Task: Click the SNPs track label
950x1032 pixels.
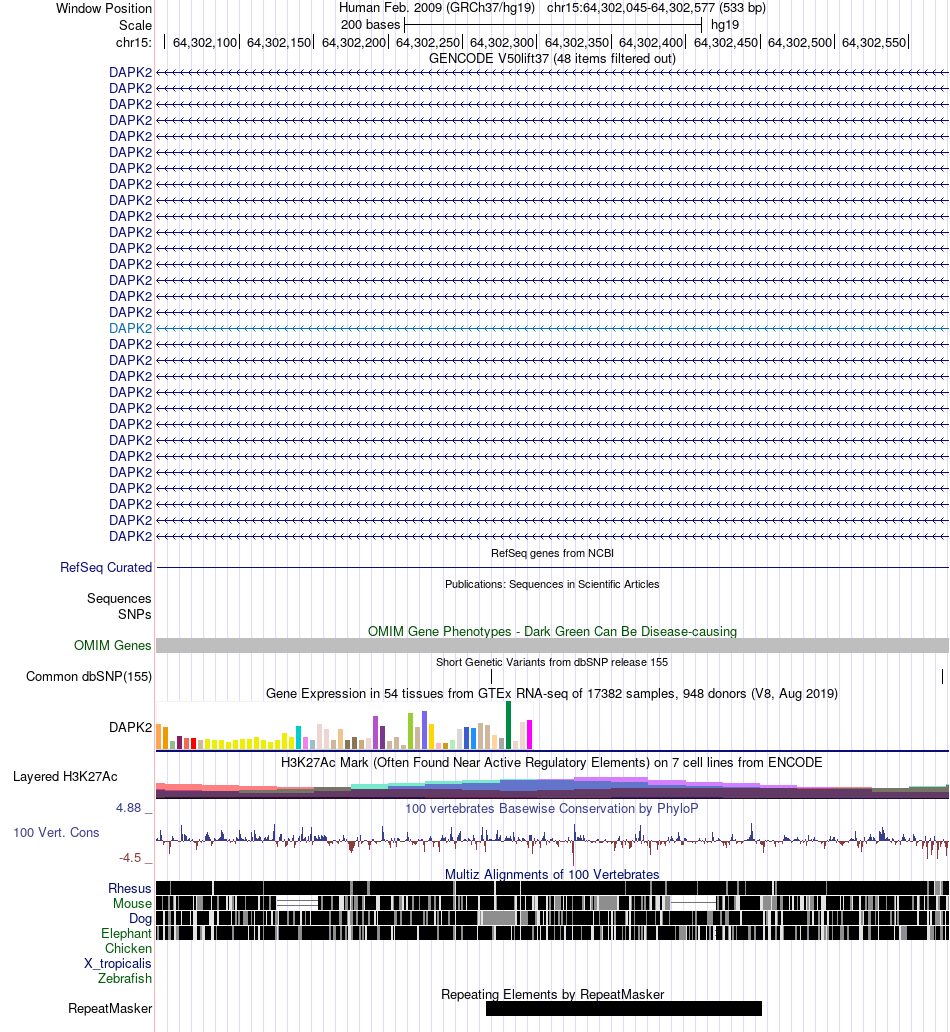Action: 135,614
